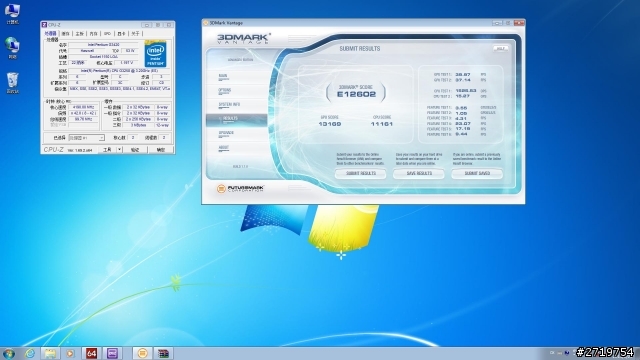
Task: Click the Submit Saved button
Action: pyautogui.click(x=477, y=173)
